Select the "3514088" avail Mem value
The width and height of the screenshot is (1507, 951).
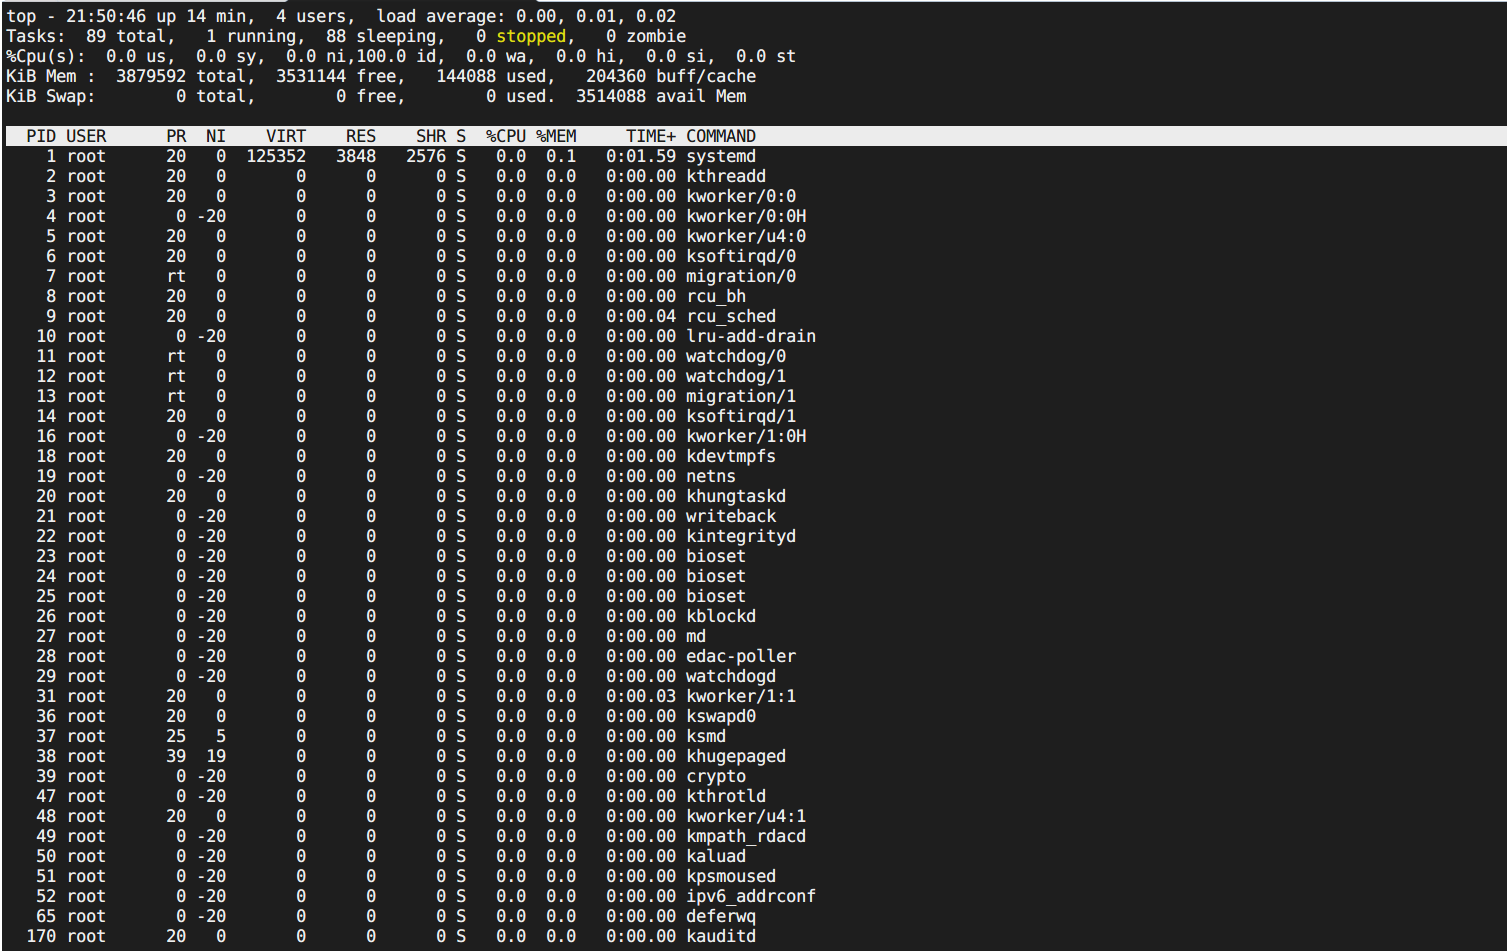point(611,96)
